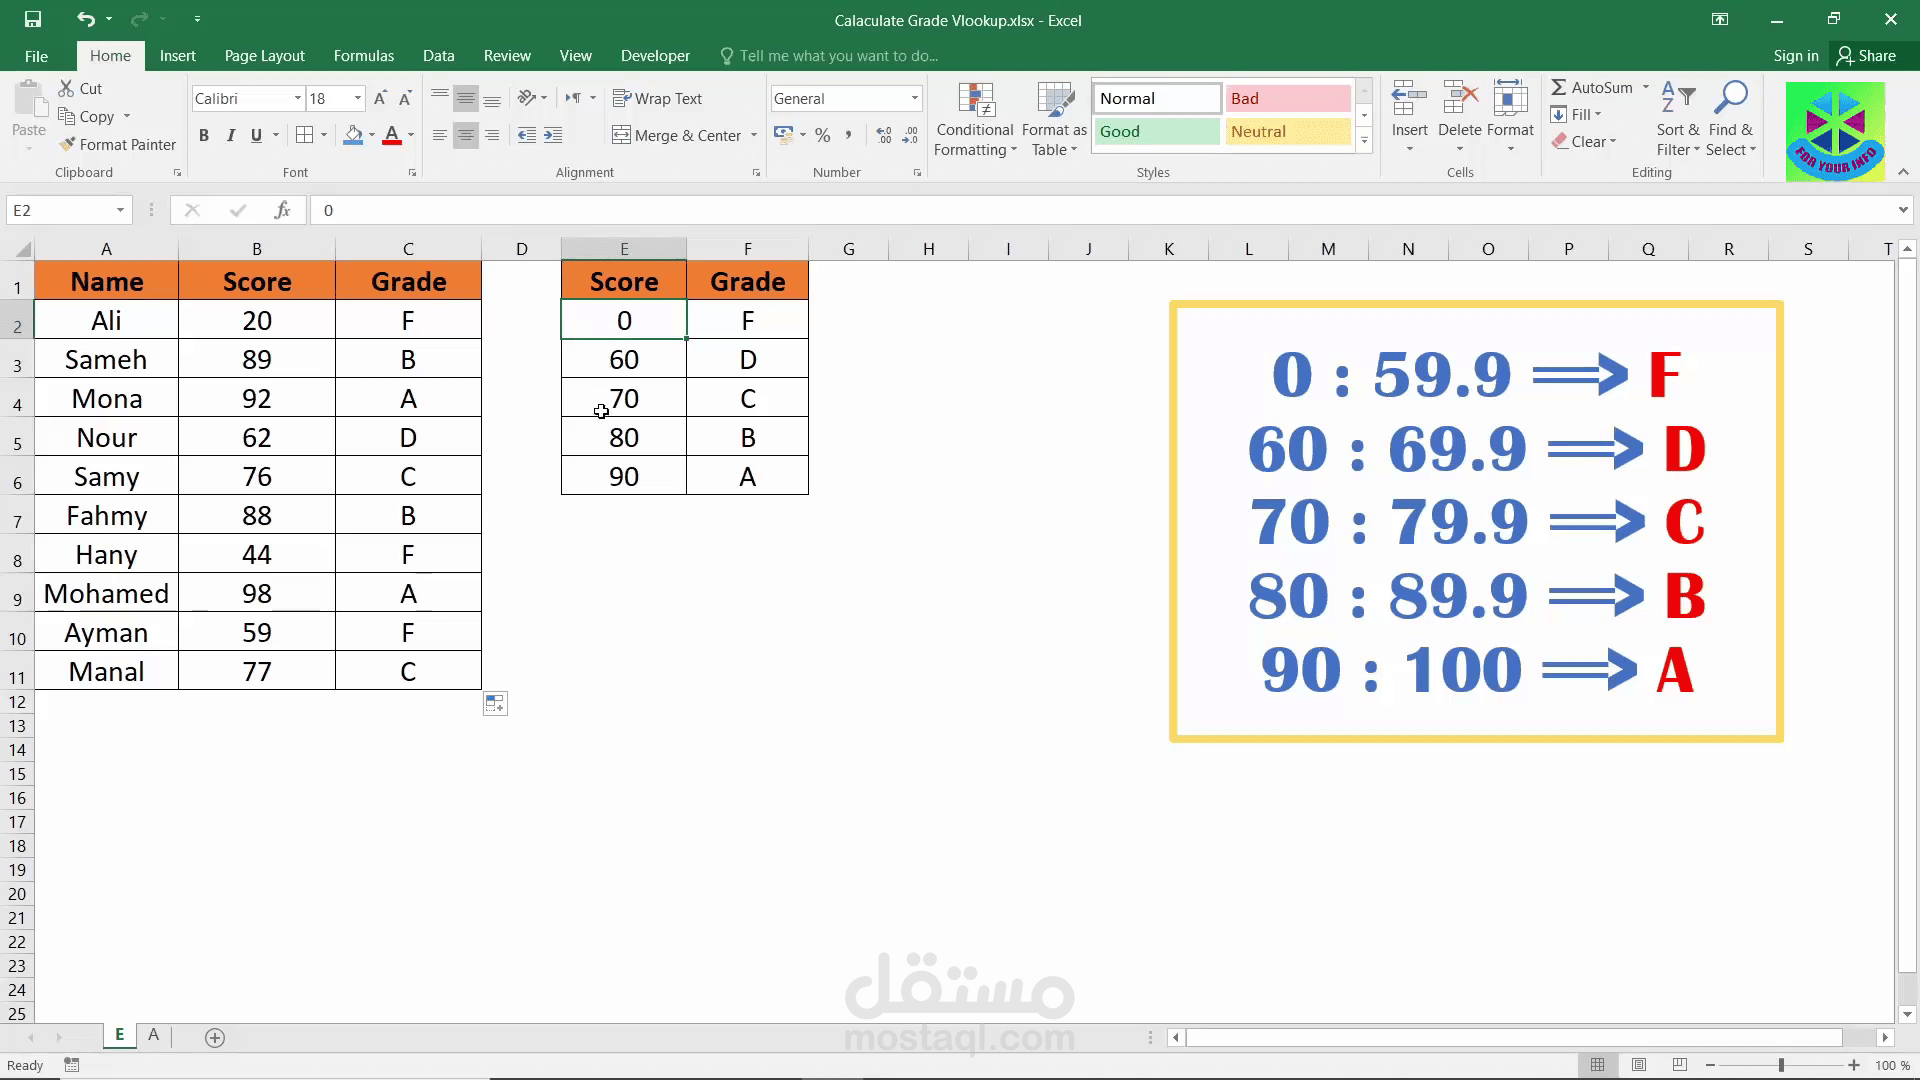Click the Increase Indent icon

point(553,135)
